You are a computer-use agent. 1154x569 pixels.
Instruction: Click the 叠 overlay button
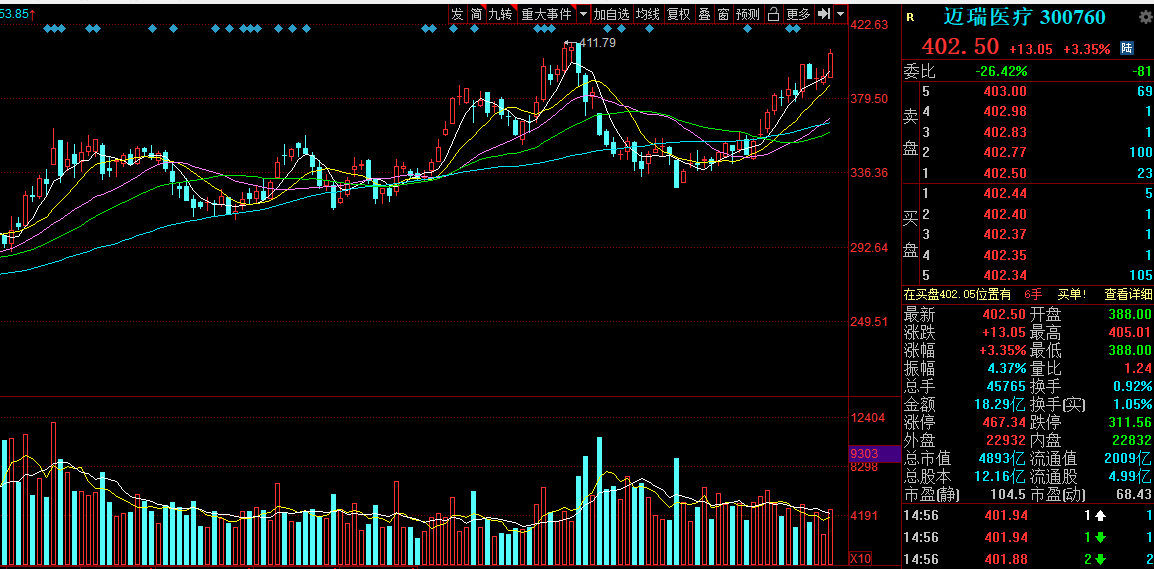tap(704, 13)
